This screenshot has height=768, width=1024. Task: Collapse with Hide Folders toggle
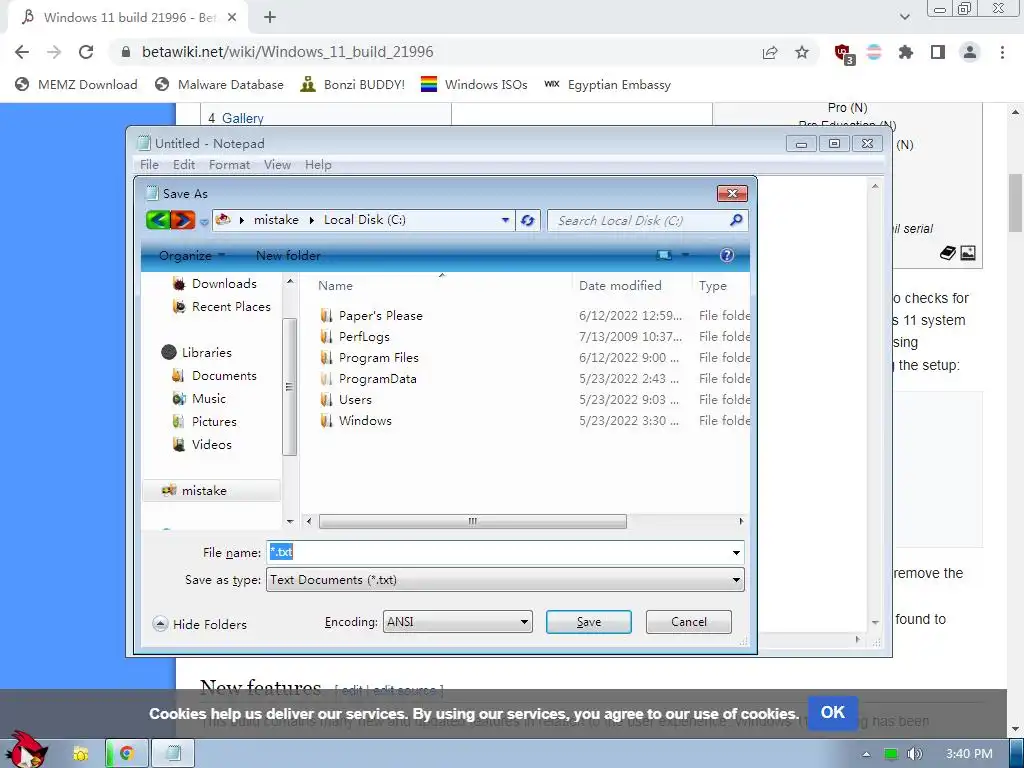click(200, 624)
